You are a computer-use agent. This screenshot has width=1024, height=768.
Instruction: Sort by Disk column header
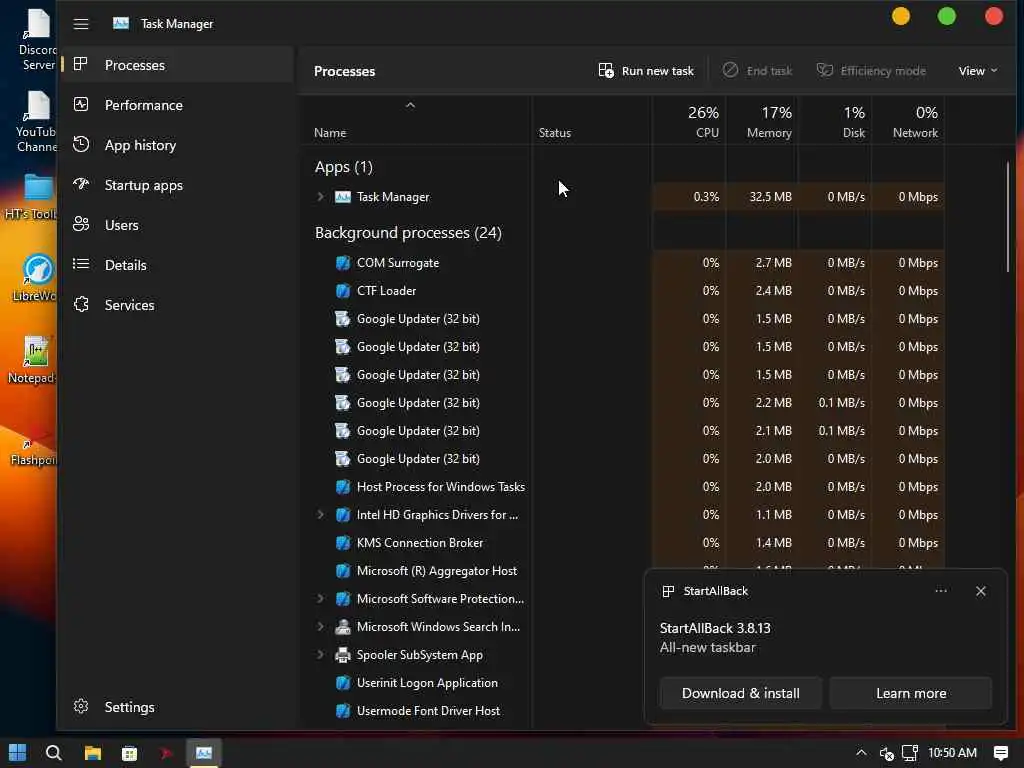pos(836,121)
